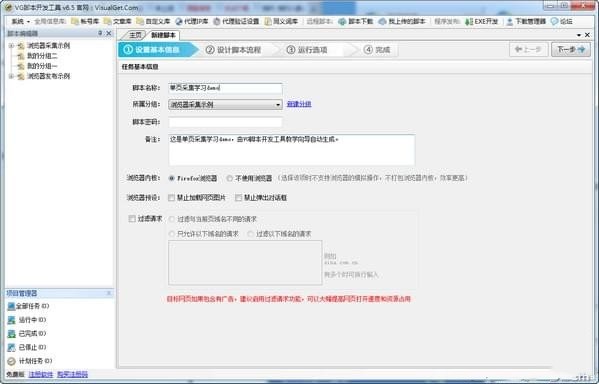Click the 运行中 (0) running tasks icon
The image size is (599, 384).
point(11,320)
